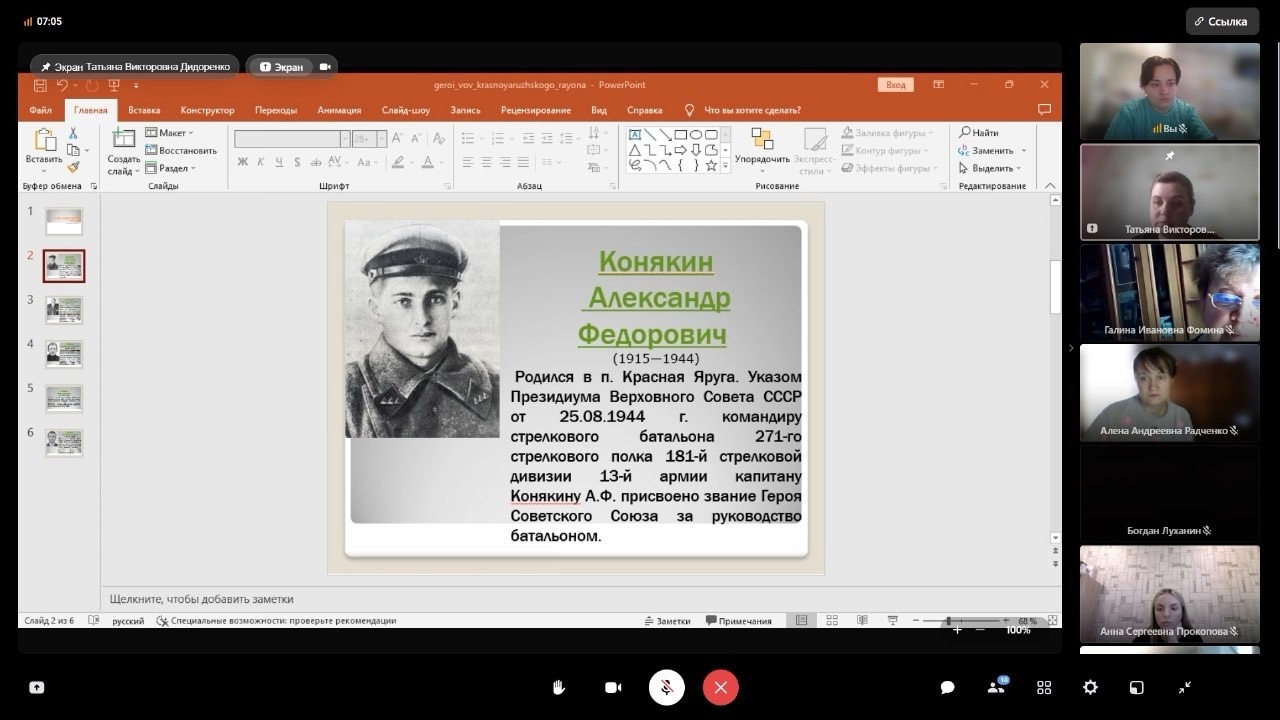Select Галина Ивановна Фомина's video tile
1280x720 pixels.
[1170, 292]
